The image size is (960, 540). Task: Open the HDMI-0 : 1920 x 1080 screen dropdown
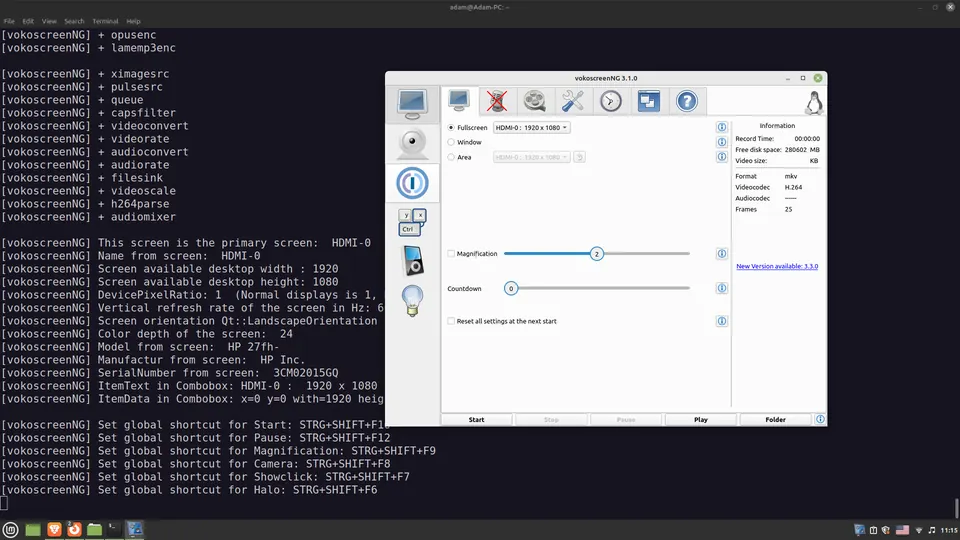(531, 127)
